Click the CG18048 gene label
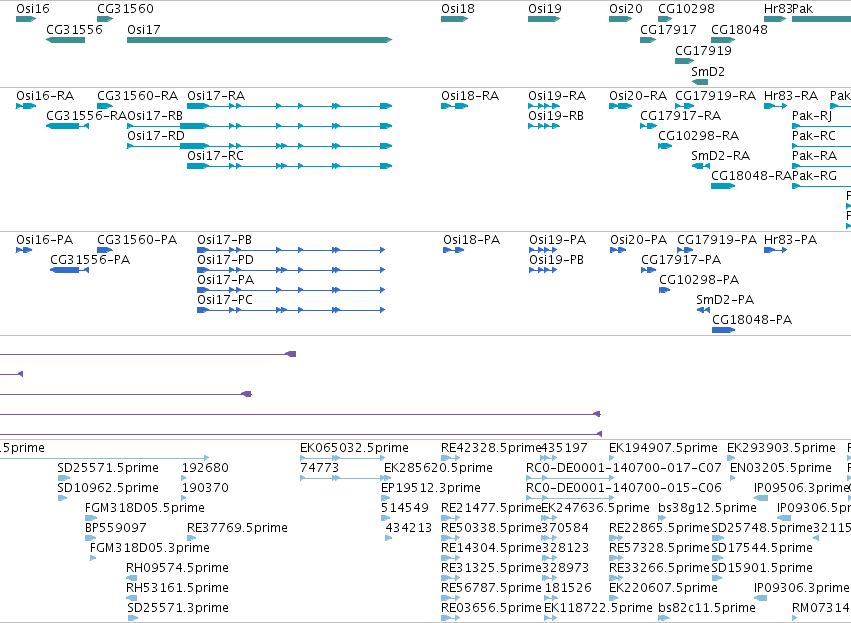This screenshot has height=623, width=851. click(739, 29)
